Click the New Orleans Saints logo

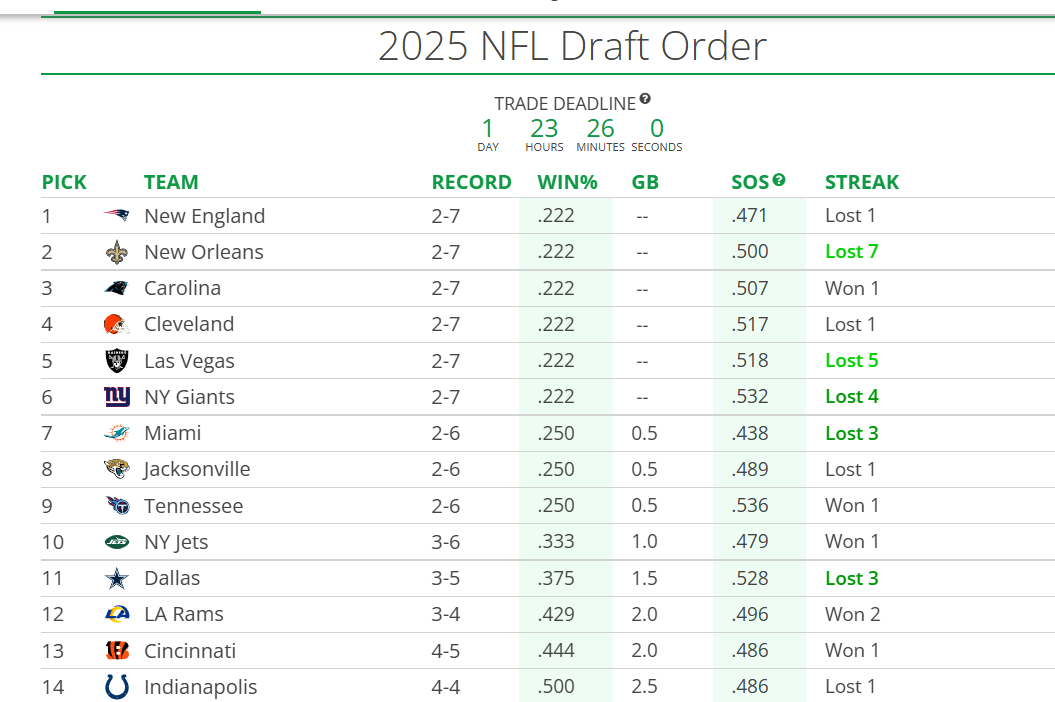117,252
